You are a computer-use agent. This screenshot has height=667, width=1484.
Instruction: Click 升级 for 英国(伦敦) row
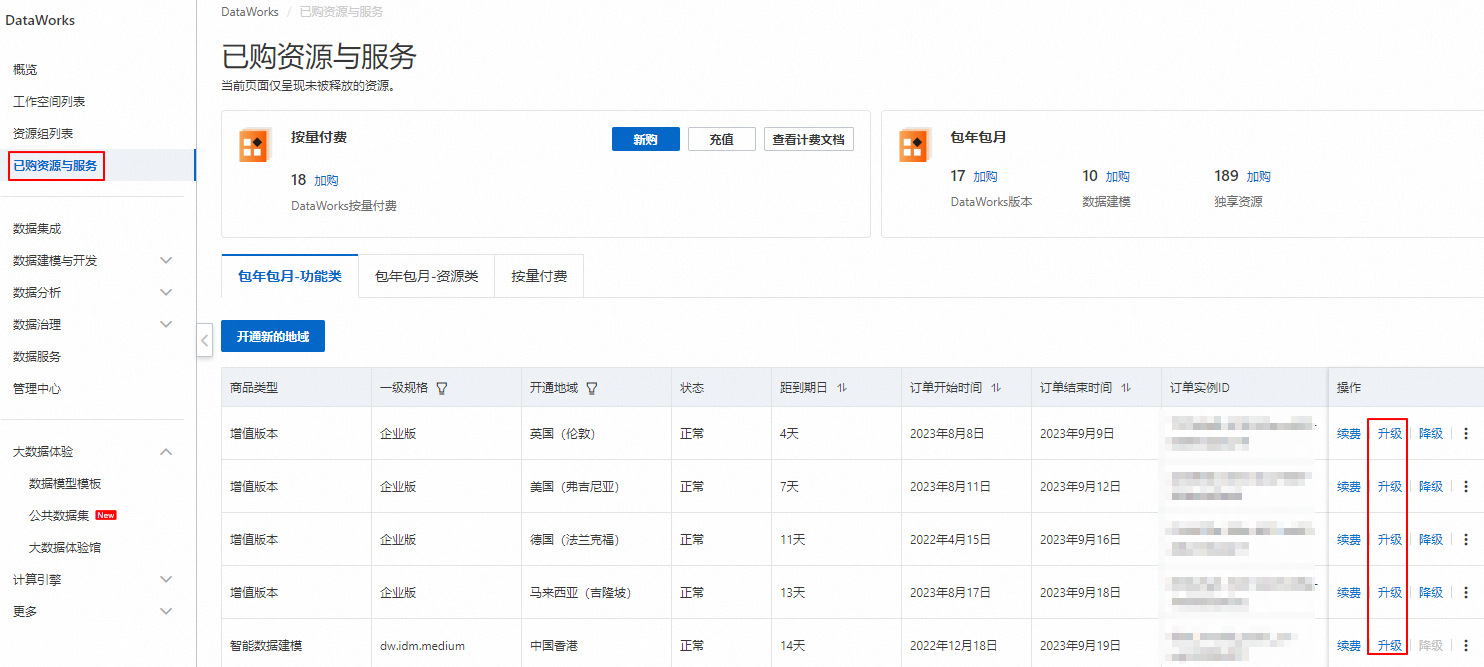(x=1390, y=433)
